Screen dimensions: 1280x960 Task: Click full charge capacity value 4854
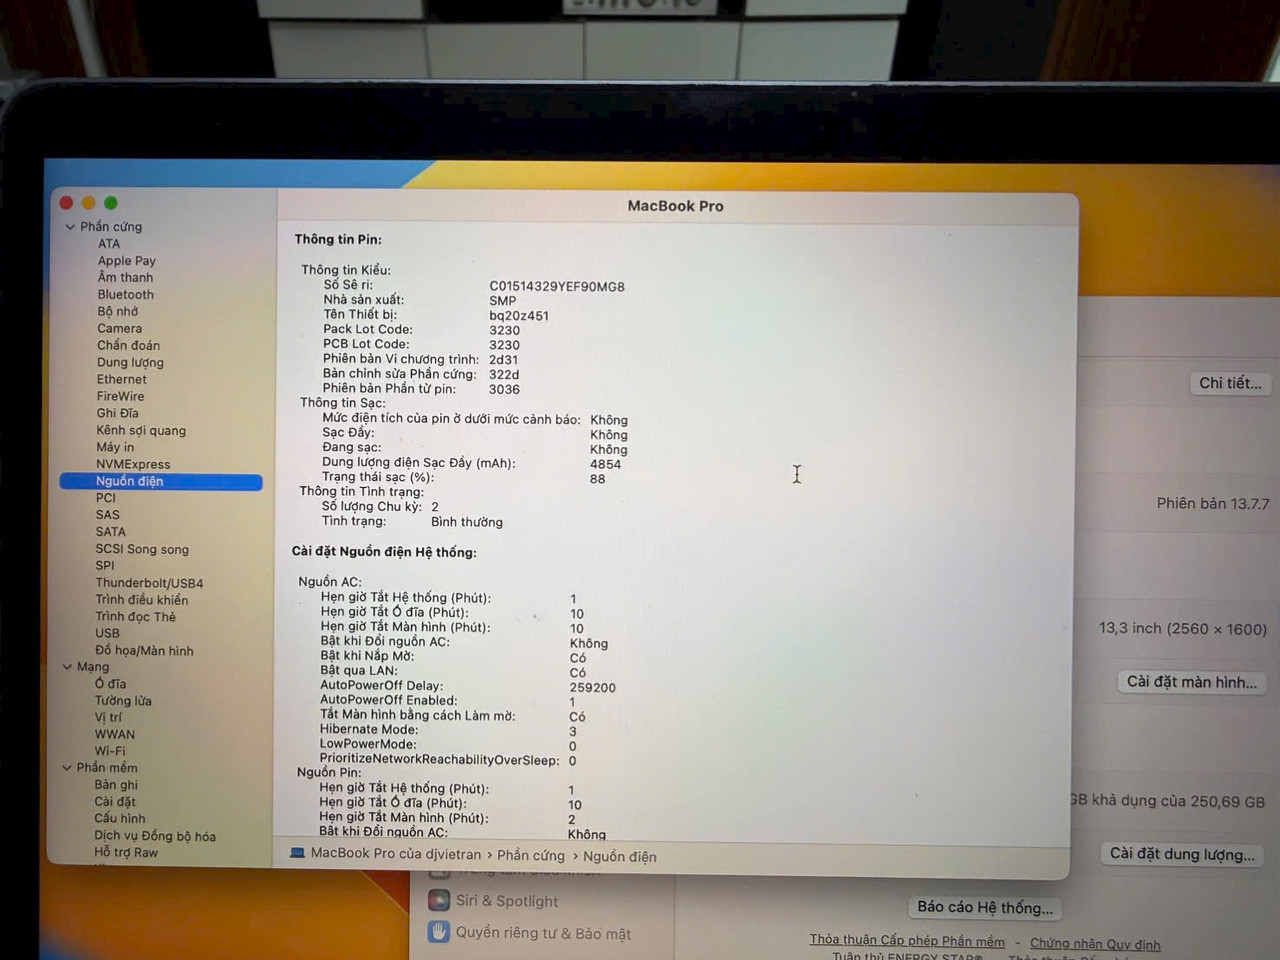click(x=605, y=464)
